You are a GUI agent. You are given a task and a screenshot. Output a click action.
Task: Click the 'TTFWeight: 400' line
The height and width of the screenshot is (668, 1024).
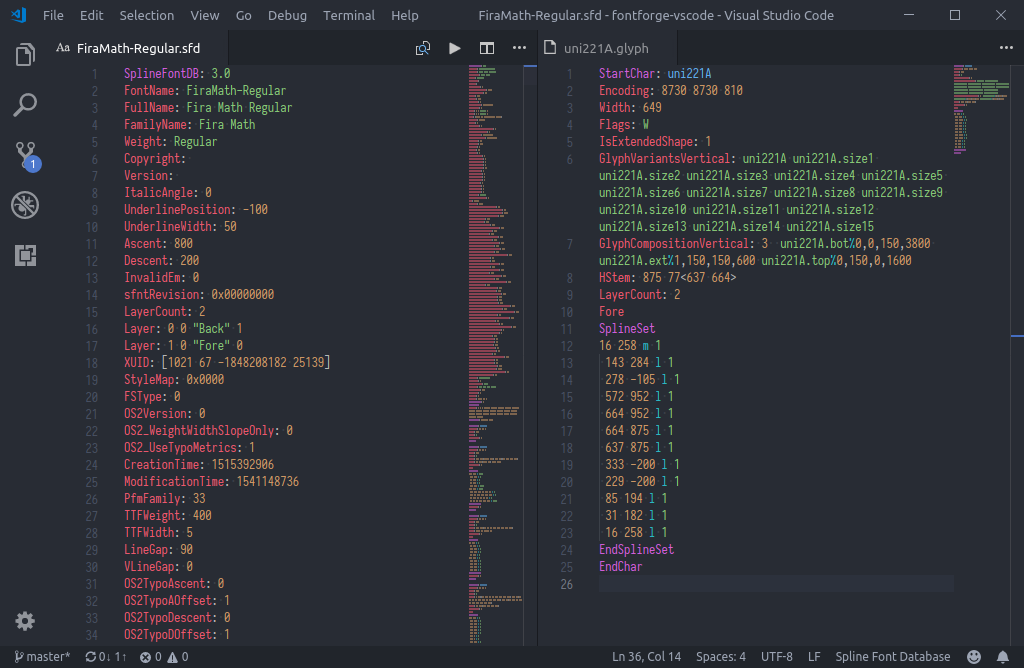[x=168, y=515]
